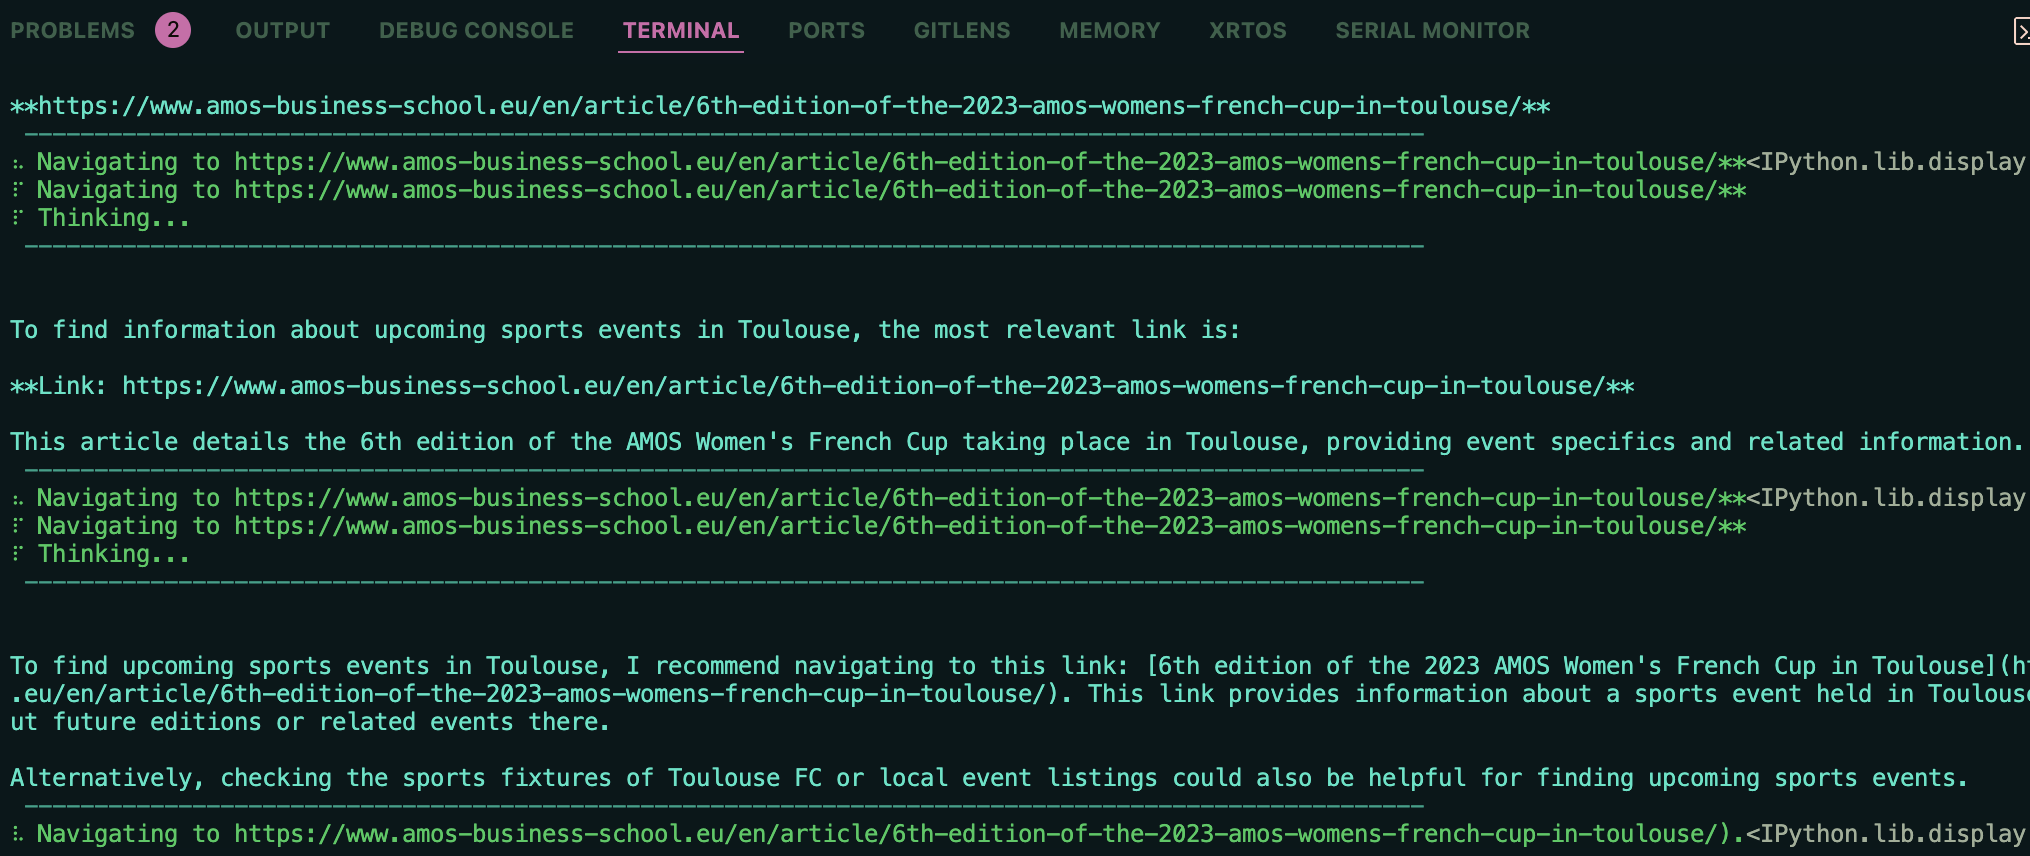
Task: Open URL in the second 'Navigating to' line
Action: [976, 190]
